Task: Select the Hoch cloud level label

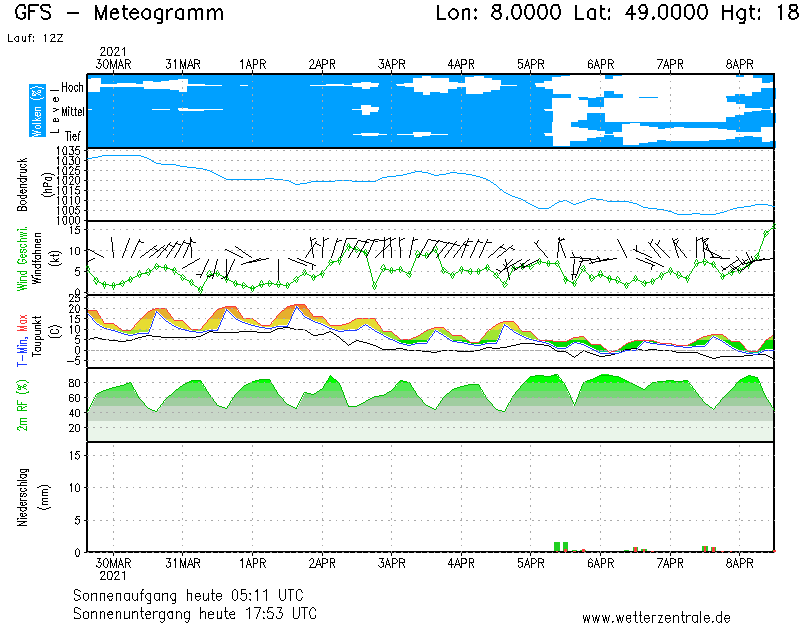Action: click(72, 88)
